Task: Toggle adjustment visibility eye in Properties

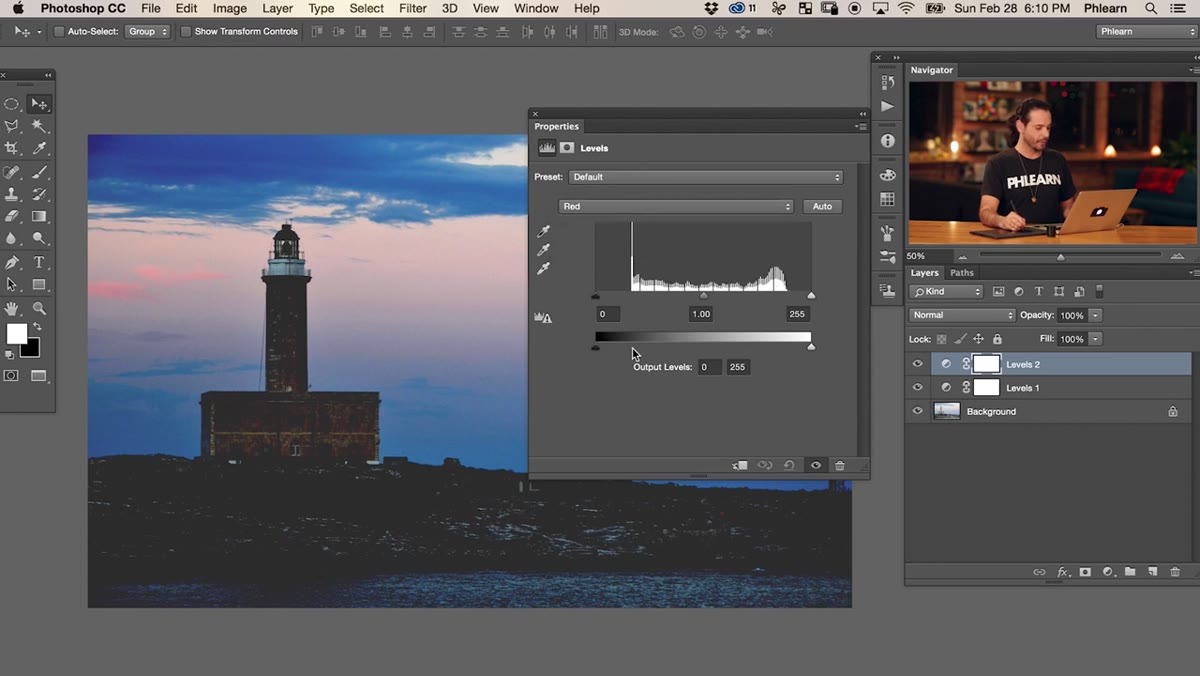Action: [x=816, y=465]
